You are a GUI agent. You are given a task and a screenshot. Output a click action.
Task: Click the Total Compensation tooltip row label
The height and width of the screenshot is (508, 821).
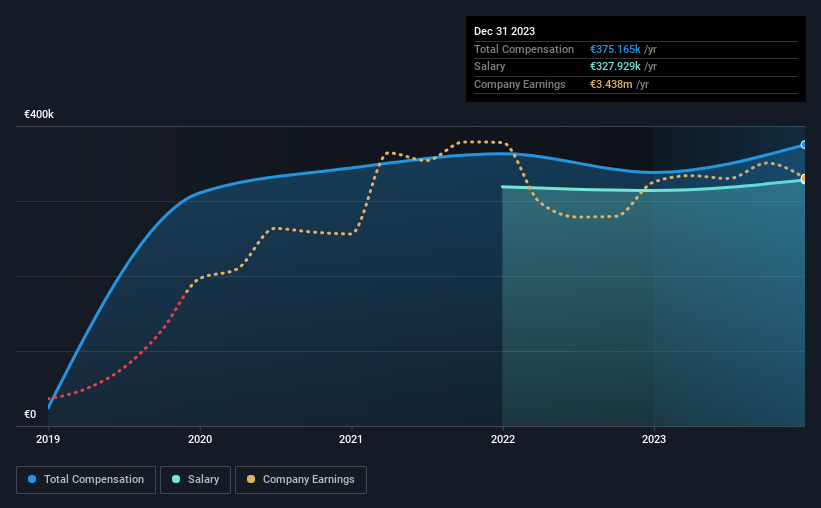tap(524, 49)
